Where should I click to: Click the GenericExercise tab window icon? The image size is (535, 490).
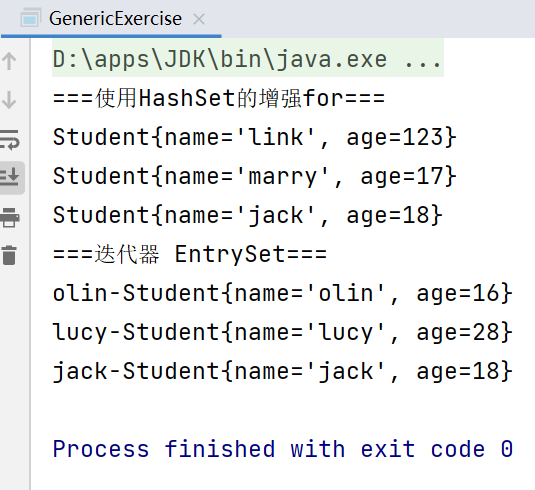(31, 18)
